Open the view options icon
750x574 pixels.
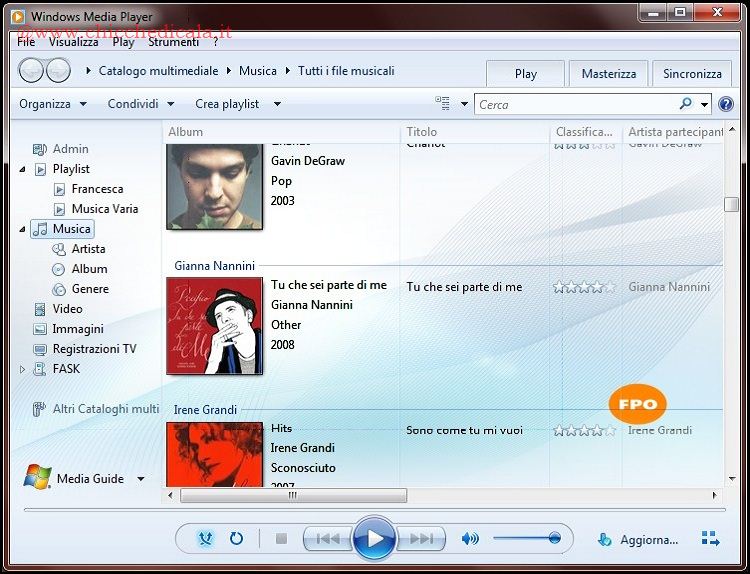(443, 104)
